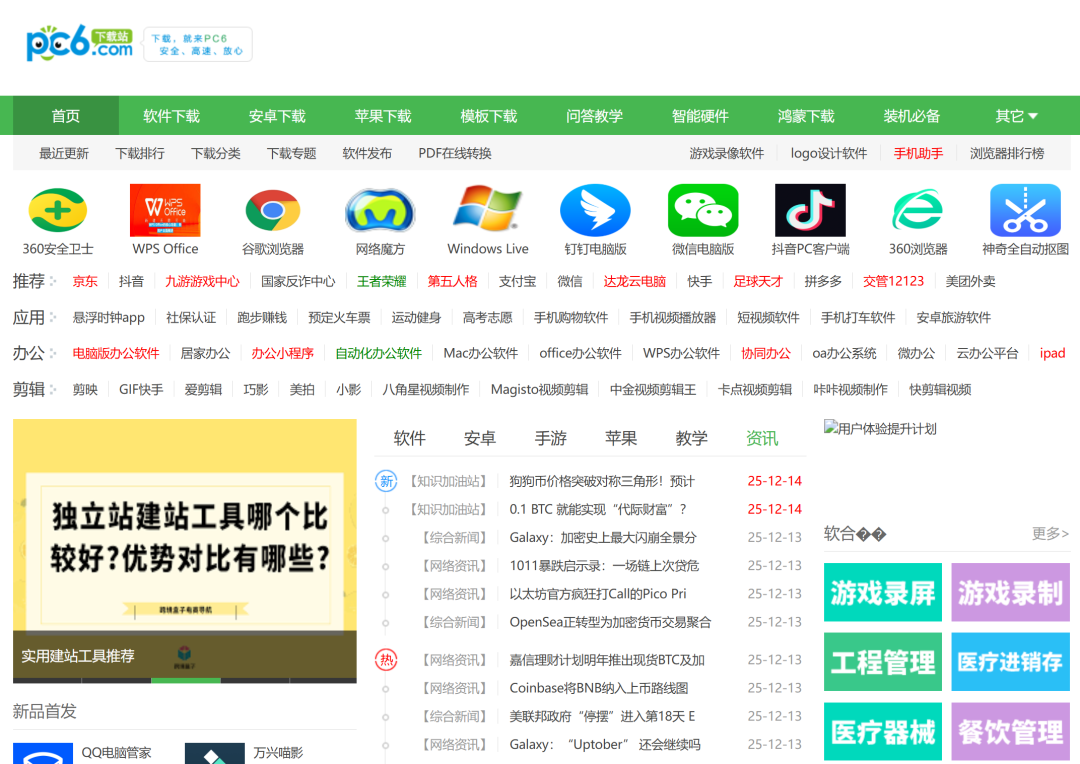
Task: Open the WPS Office icon
Action: (165, 210)
